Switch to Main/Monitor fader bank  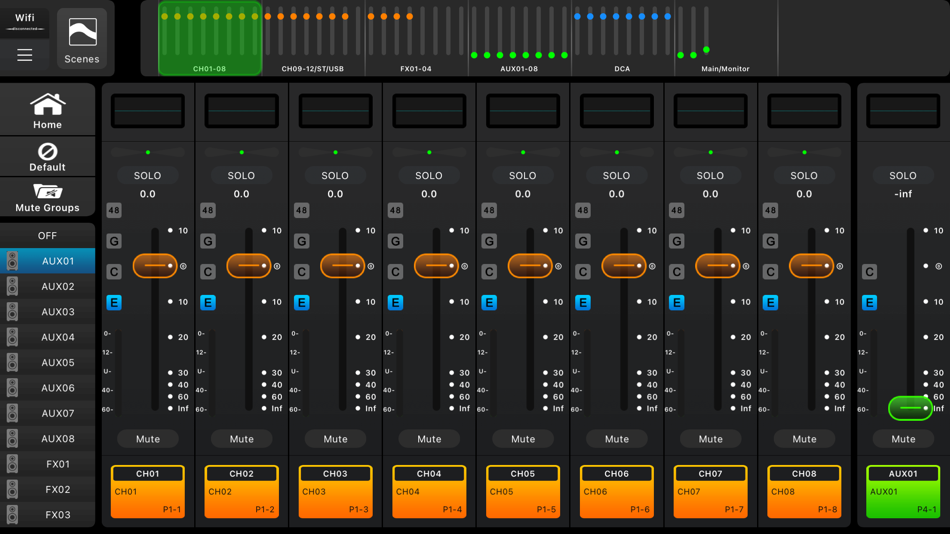(725, 38)
